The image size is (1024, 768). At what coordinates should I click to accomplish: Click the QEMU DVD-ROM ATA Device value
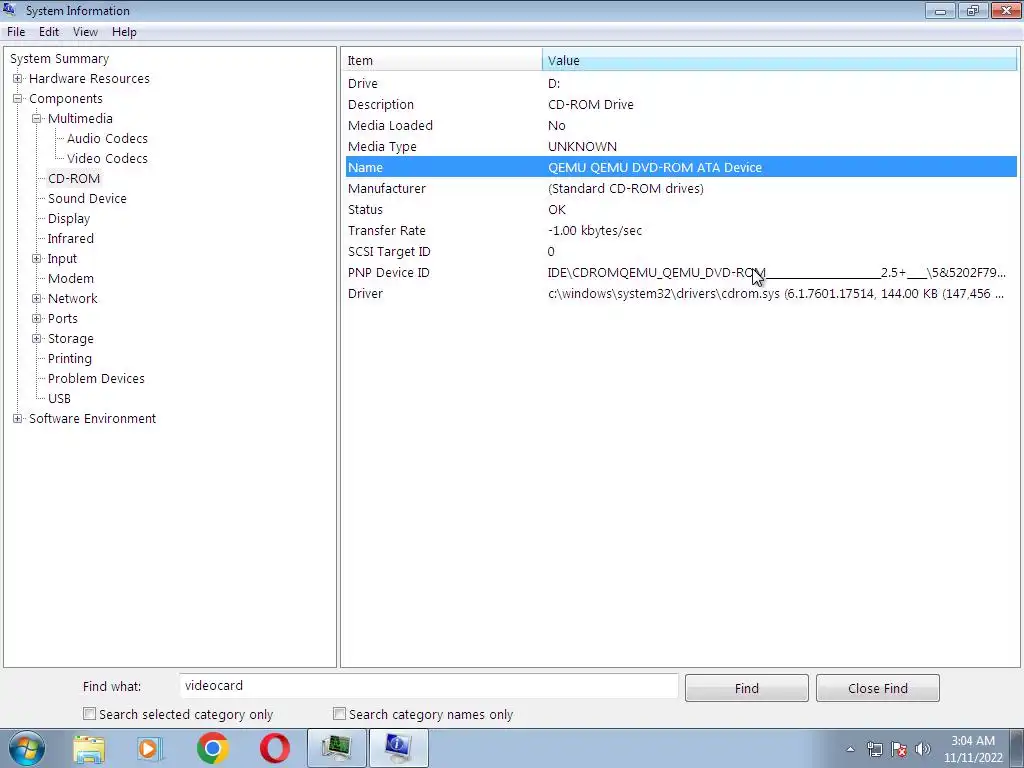(x=654, y=167)
